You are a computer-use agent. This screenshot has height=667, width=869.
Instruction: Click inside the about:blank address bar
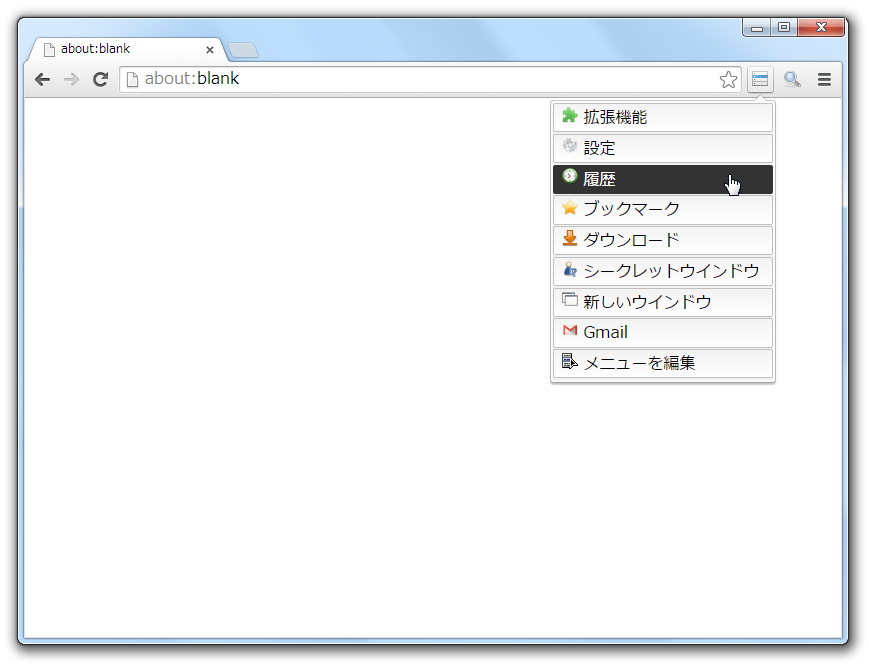pyautogui.click(x=430, y=79)
